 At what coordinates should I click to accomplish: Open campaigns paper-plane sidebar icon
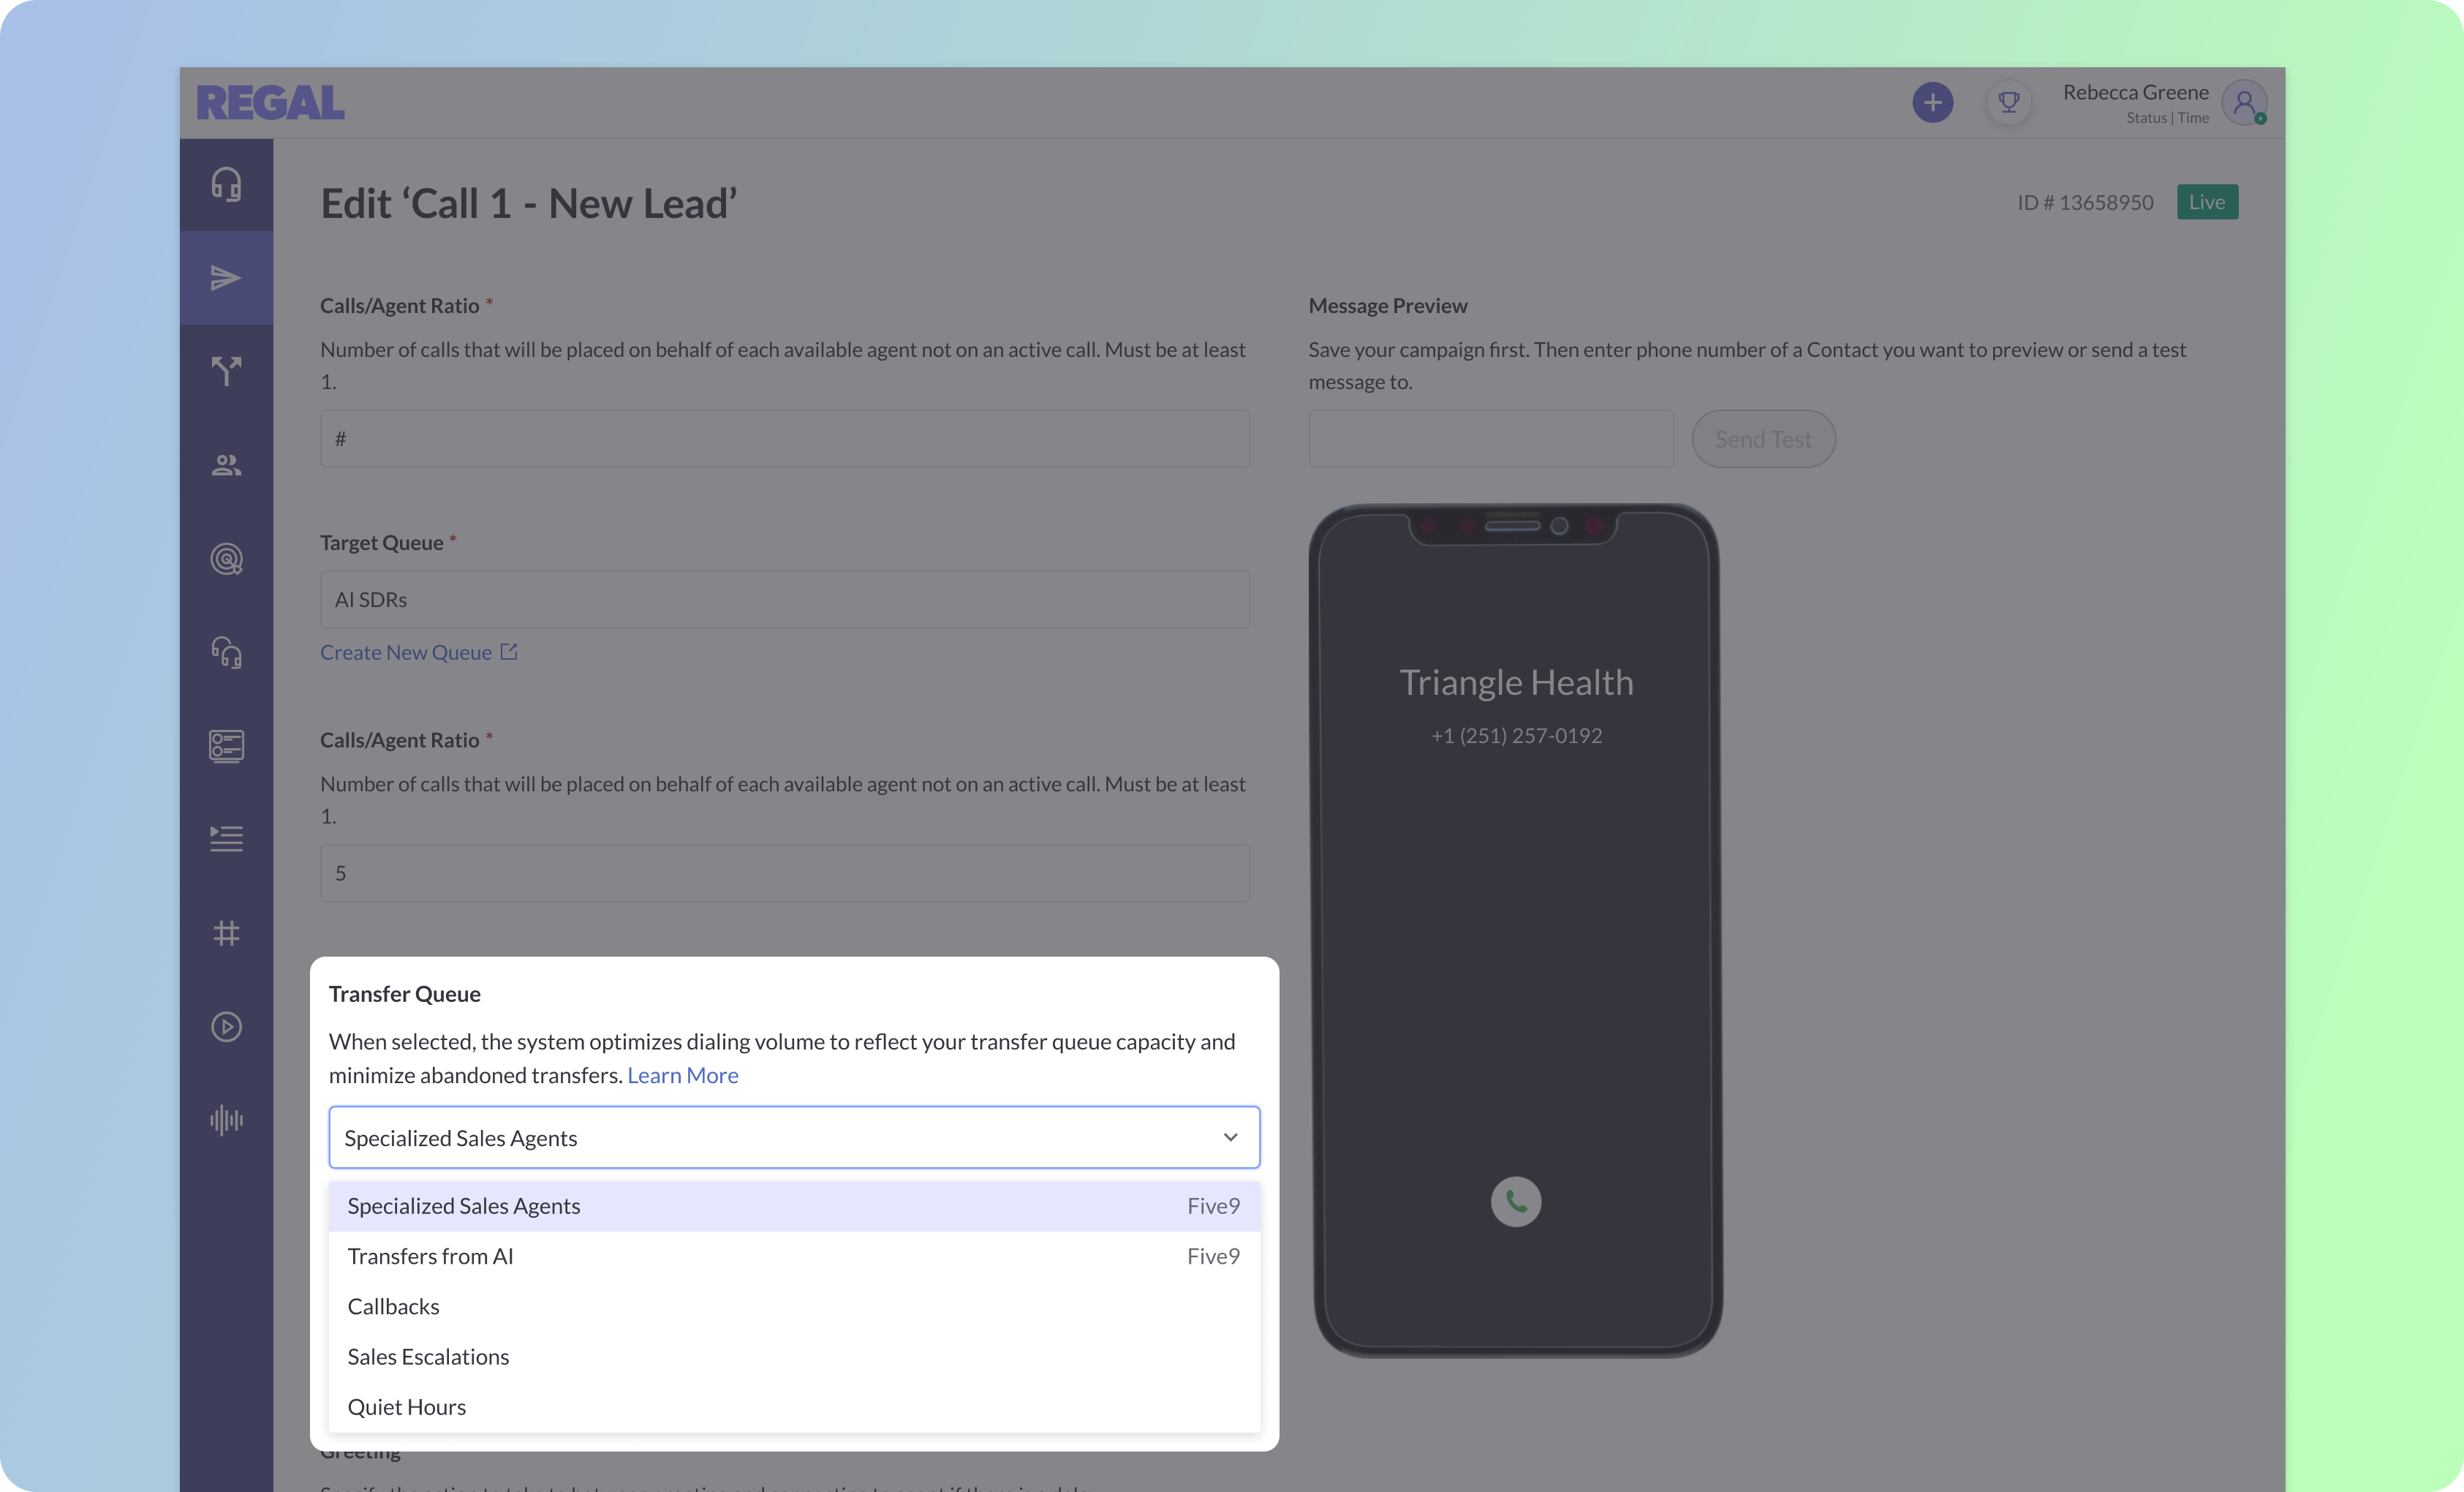tap(226, 278)
